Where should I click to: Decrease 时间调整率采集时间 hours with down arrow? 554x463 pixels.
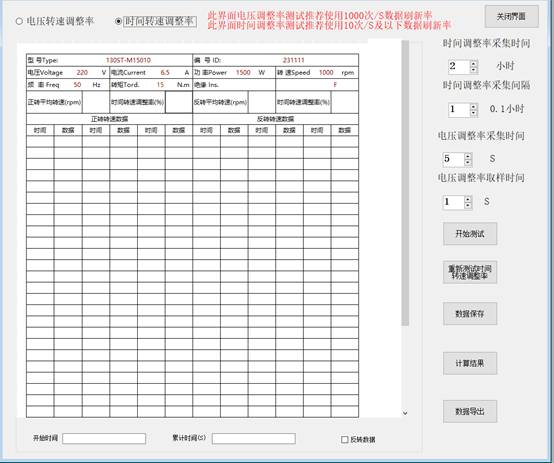473,70
